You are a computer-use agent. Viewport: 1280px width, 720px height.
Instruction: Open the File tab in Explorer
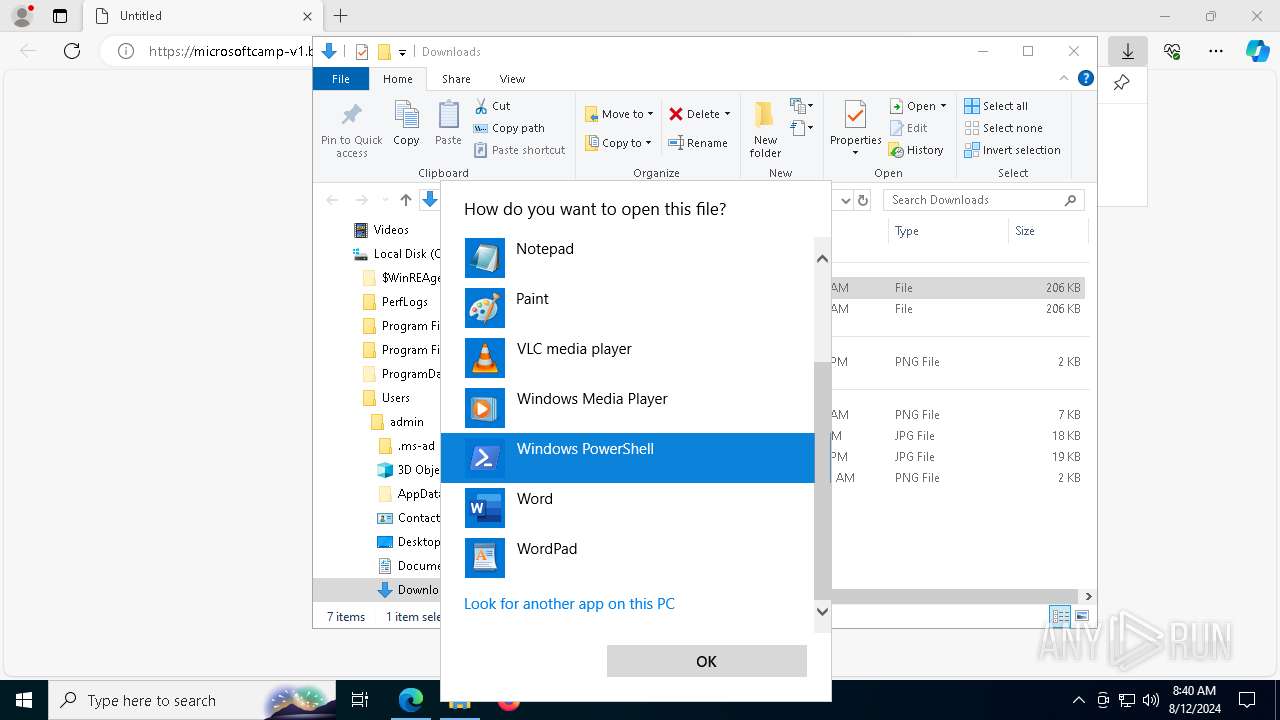[341, 78]
